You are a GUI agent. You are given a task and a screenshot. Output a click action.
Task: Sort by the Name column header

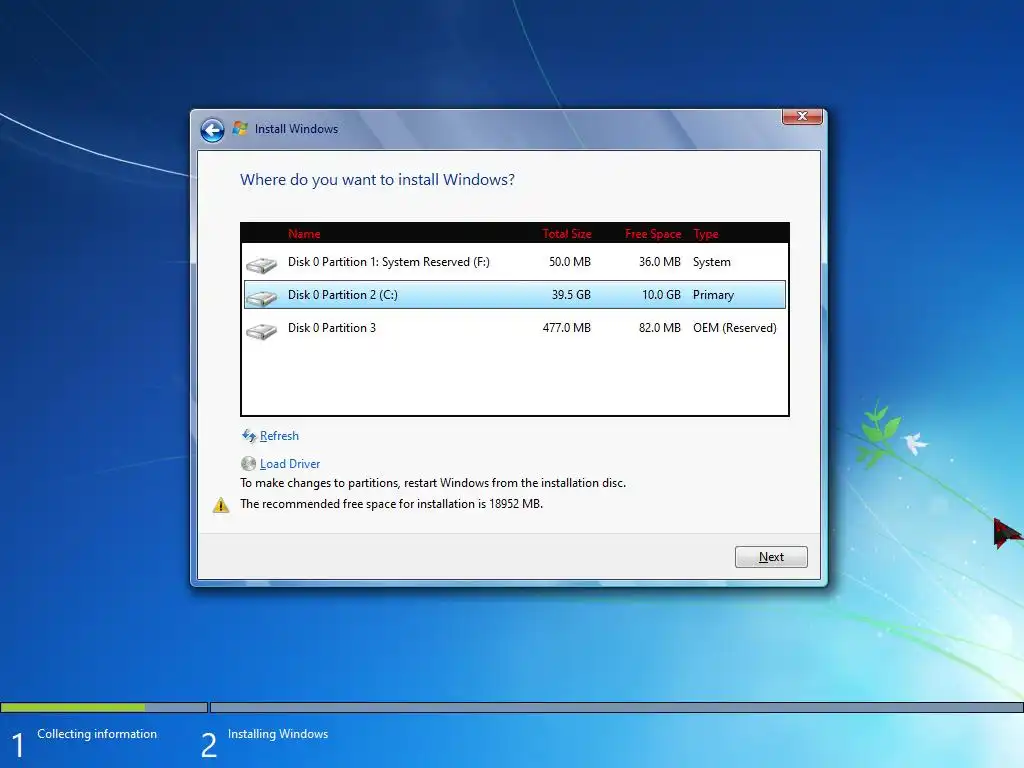[x=304, y=234]
